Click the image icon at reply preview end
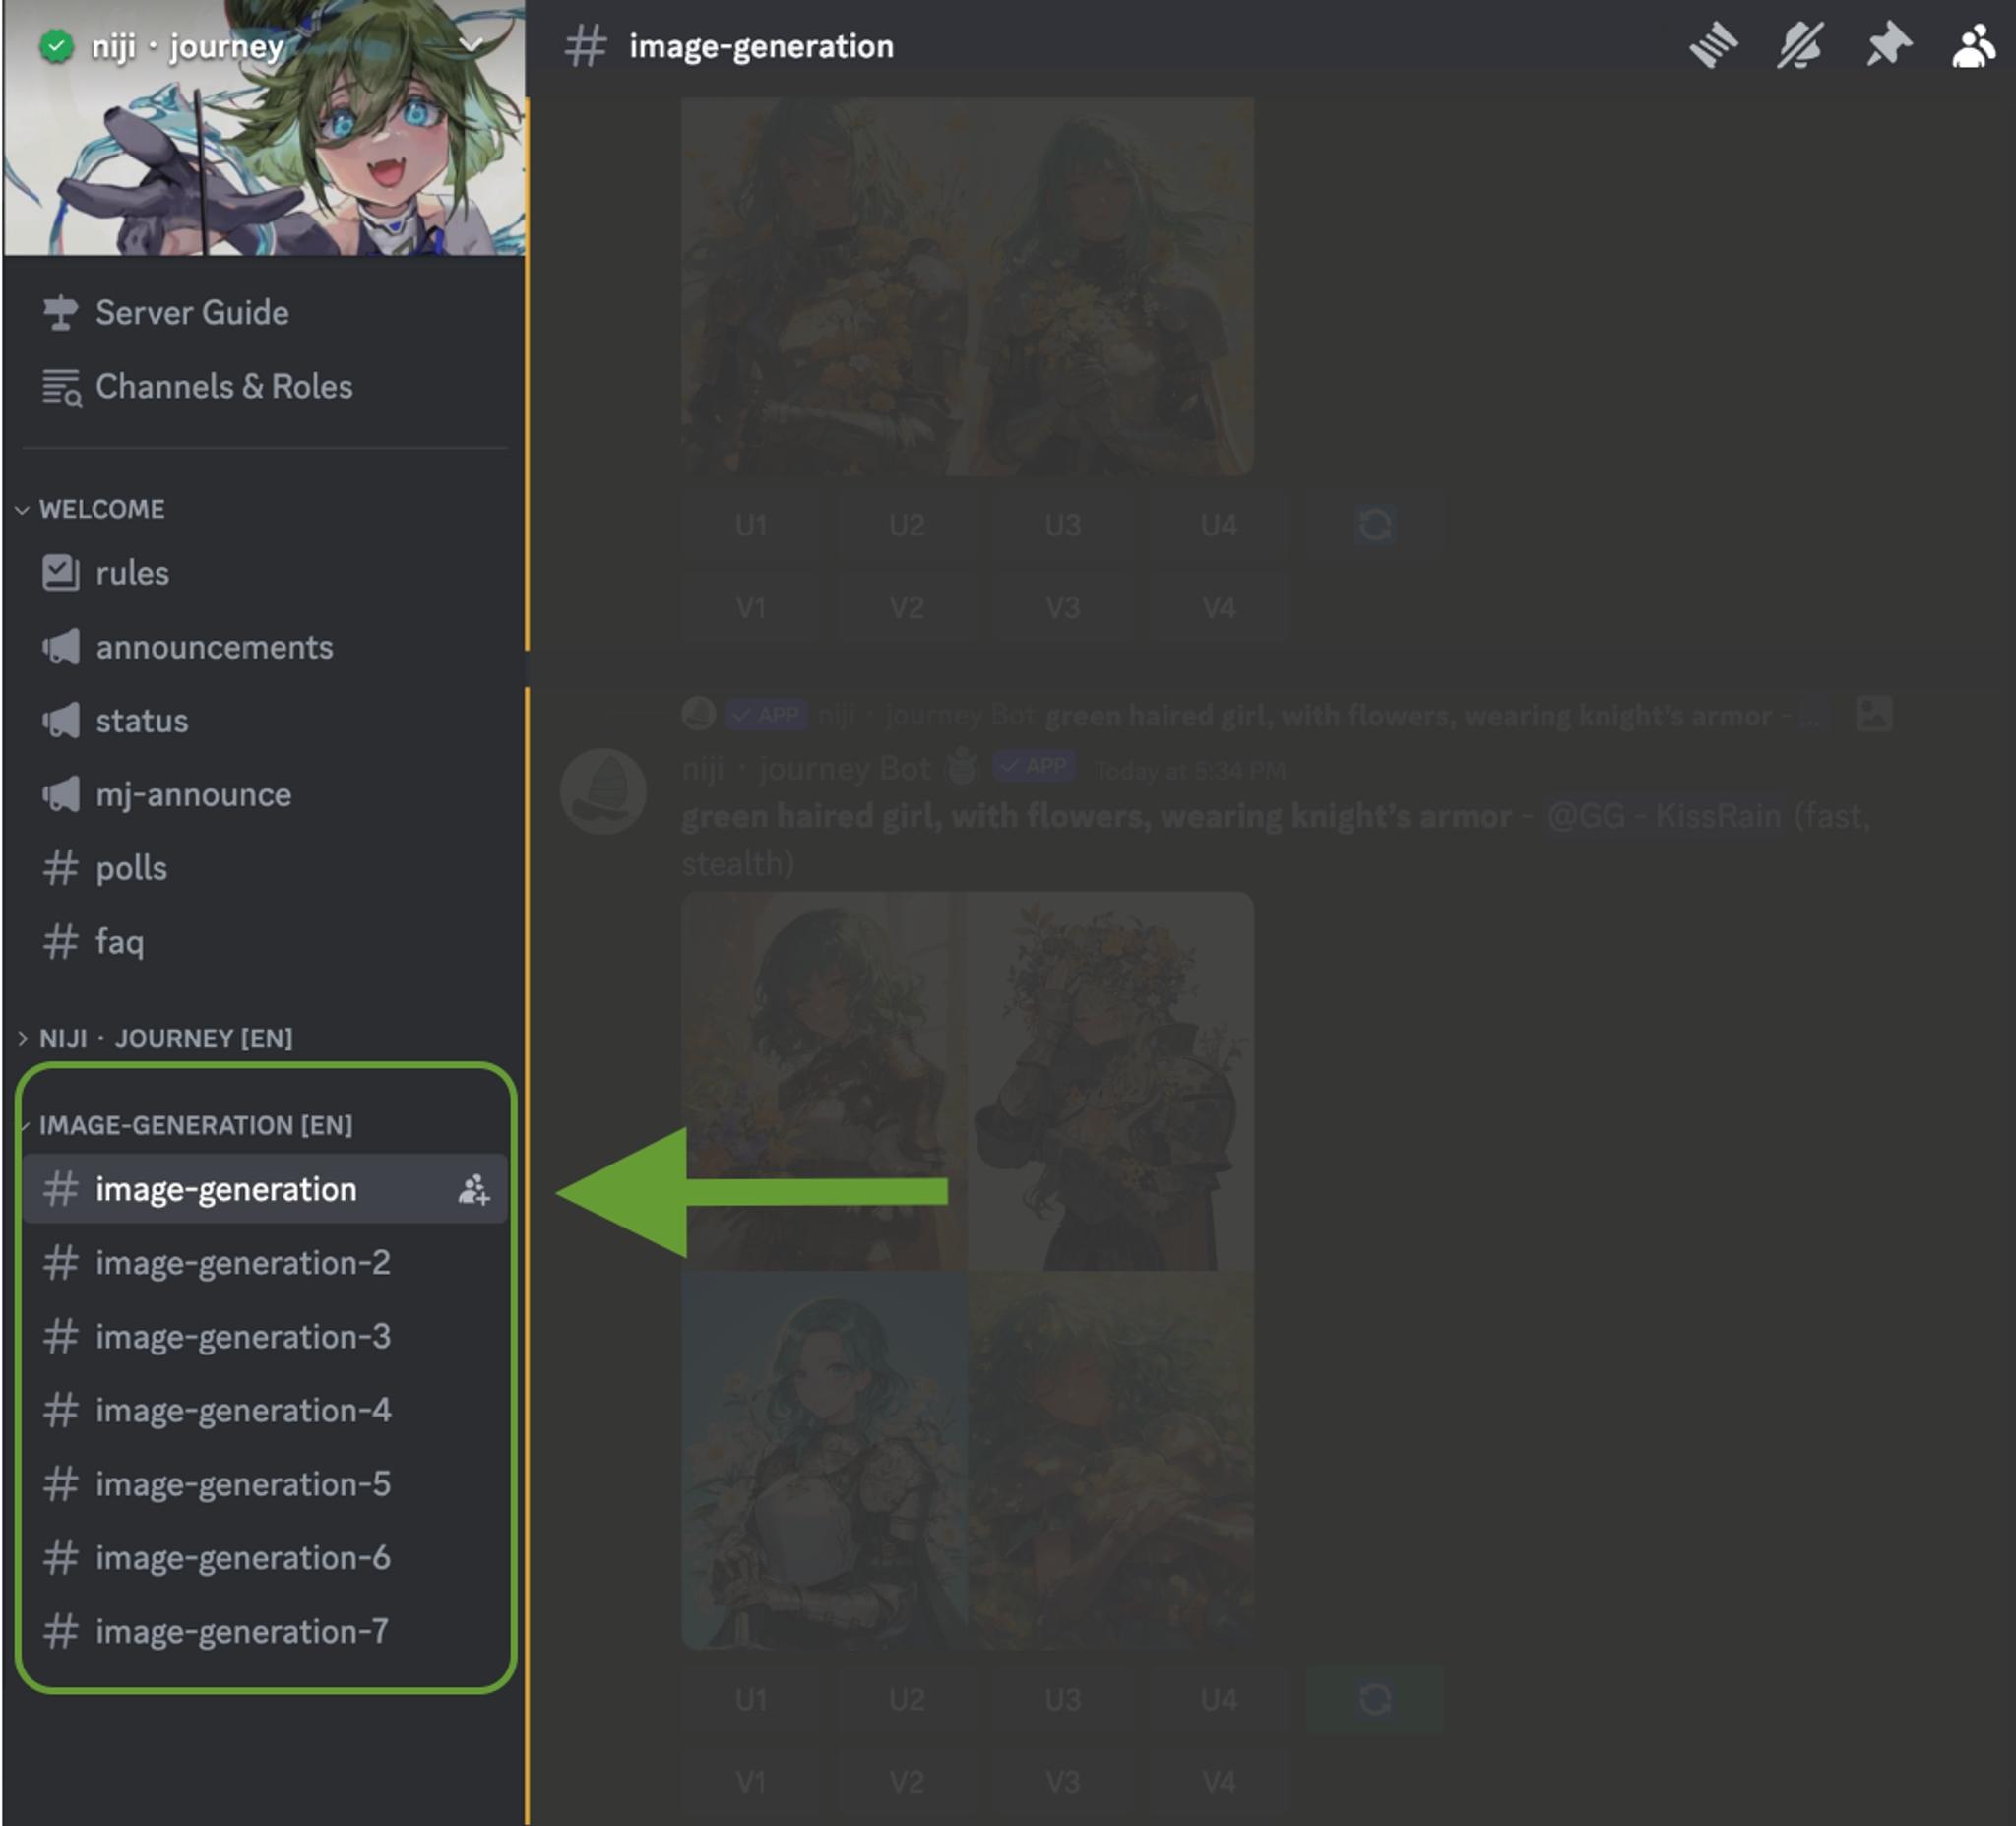The height and width of the screenshot is (1826, 2016). click(x=1873, y=714)
